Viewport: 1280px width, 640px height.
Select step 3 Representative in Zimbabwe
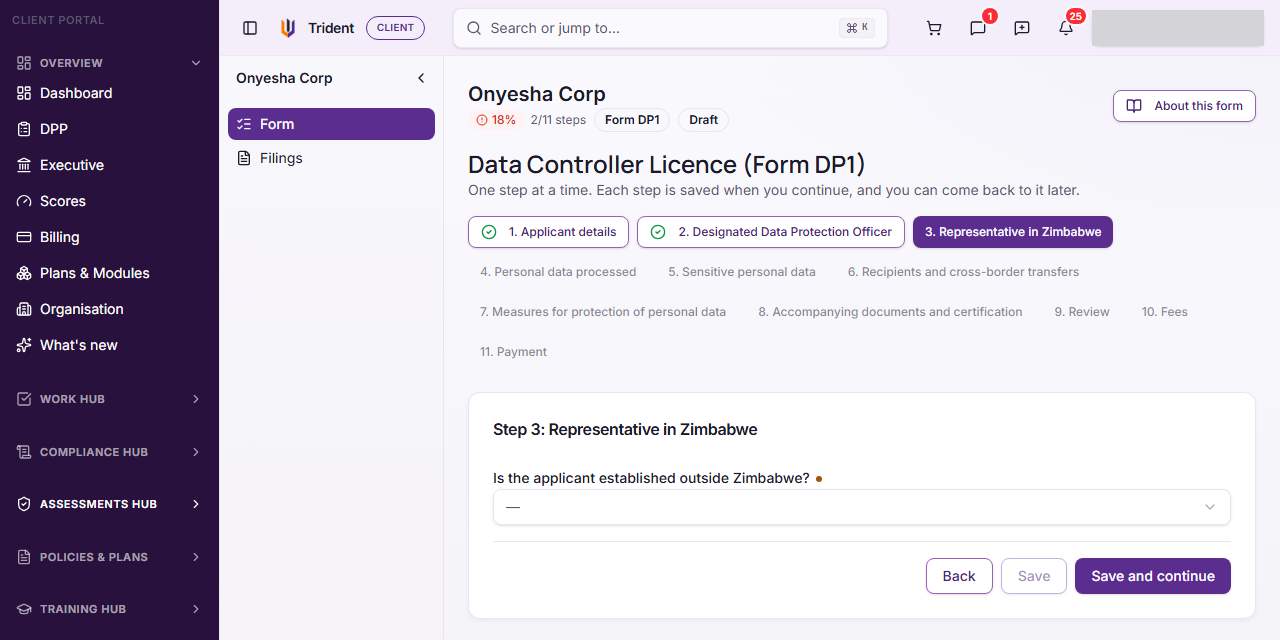point(1013,232)
